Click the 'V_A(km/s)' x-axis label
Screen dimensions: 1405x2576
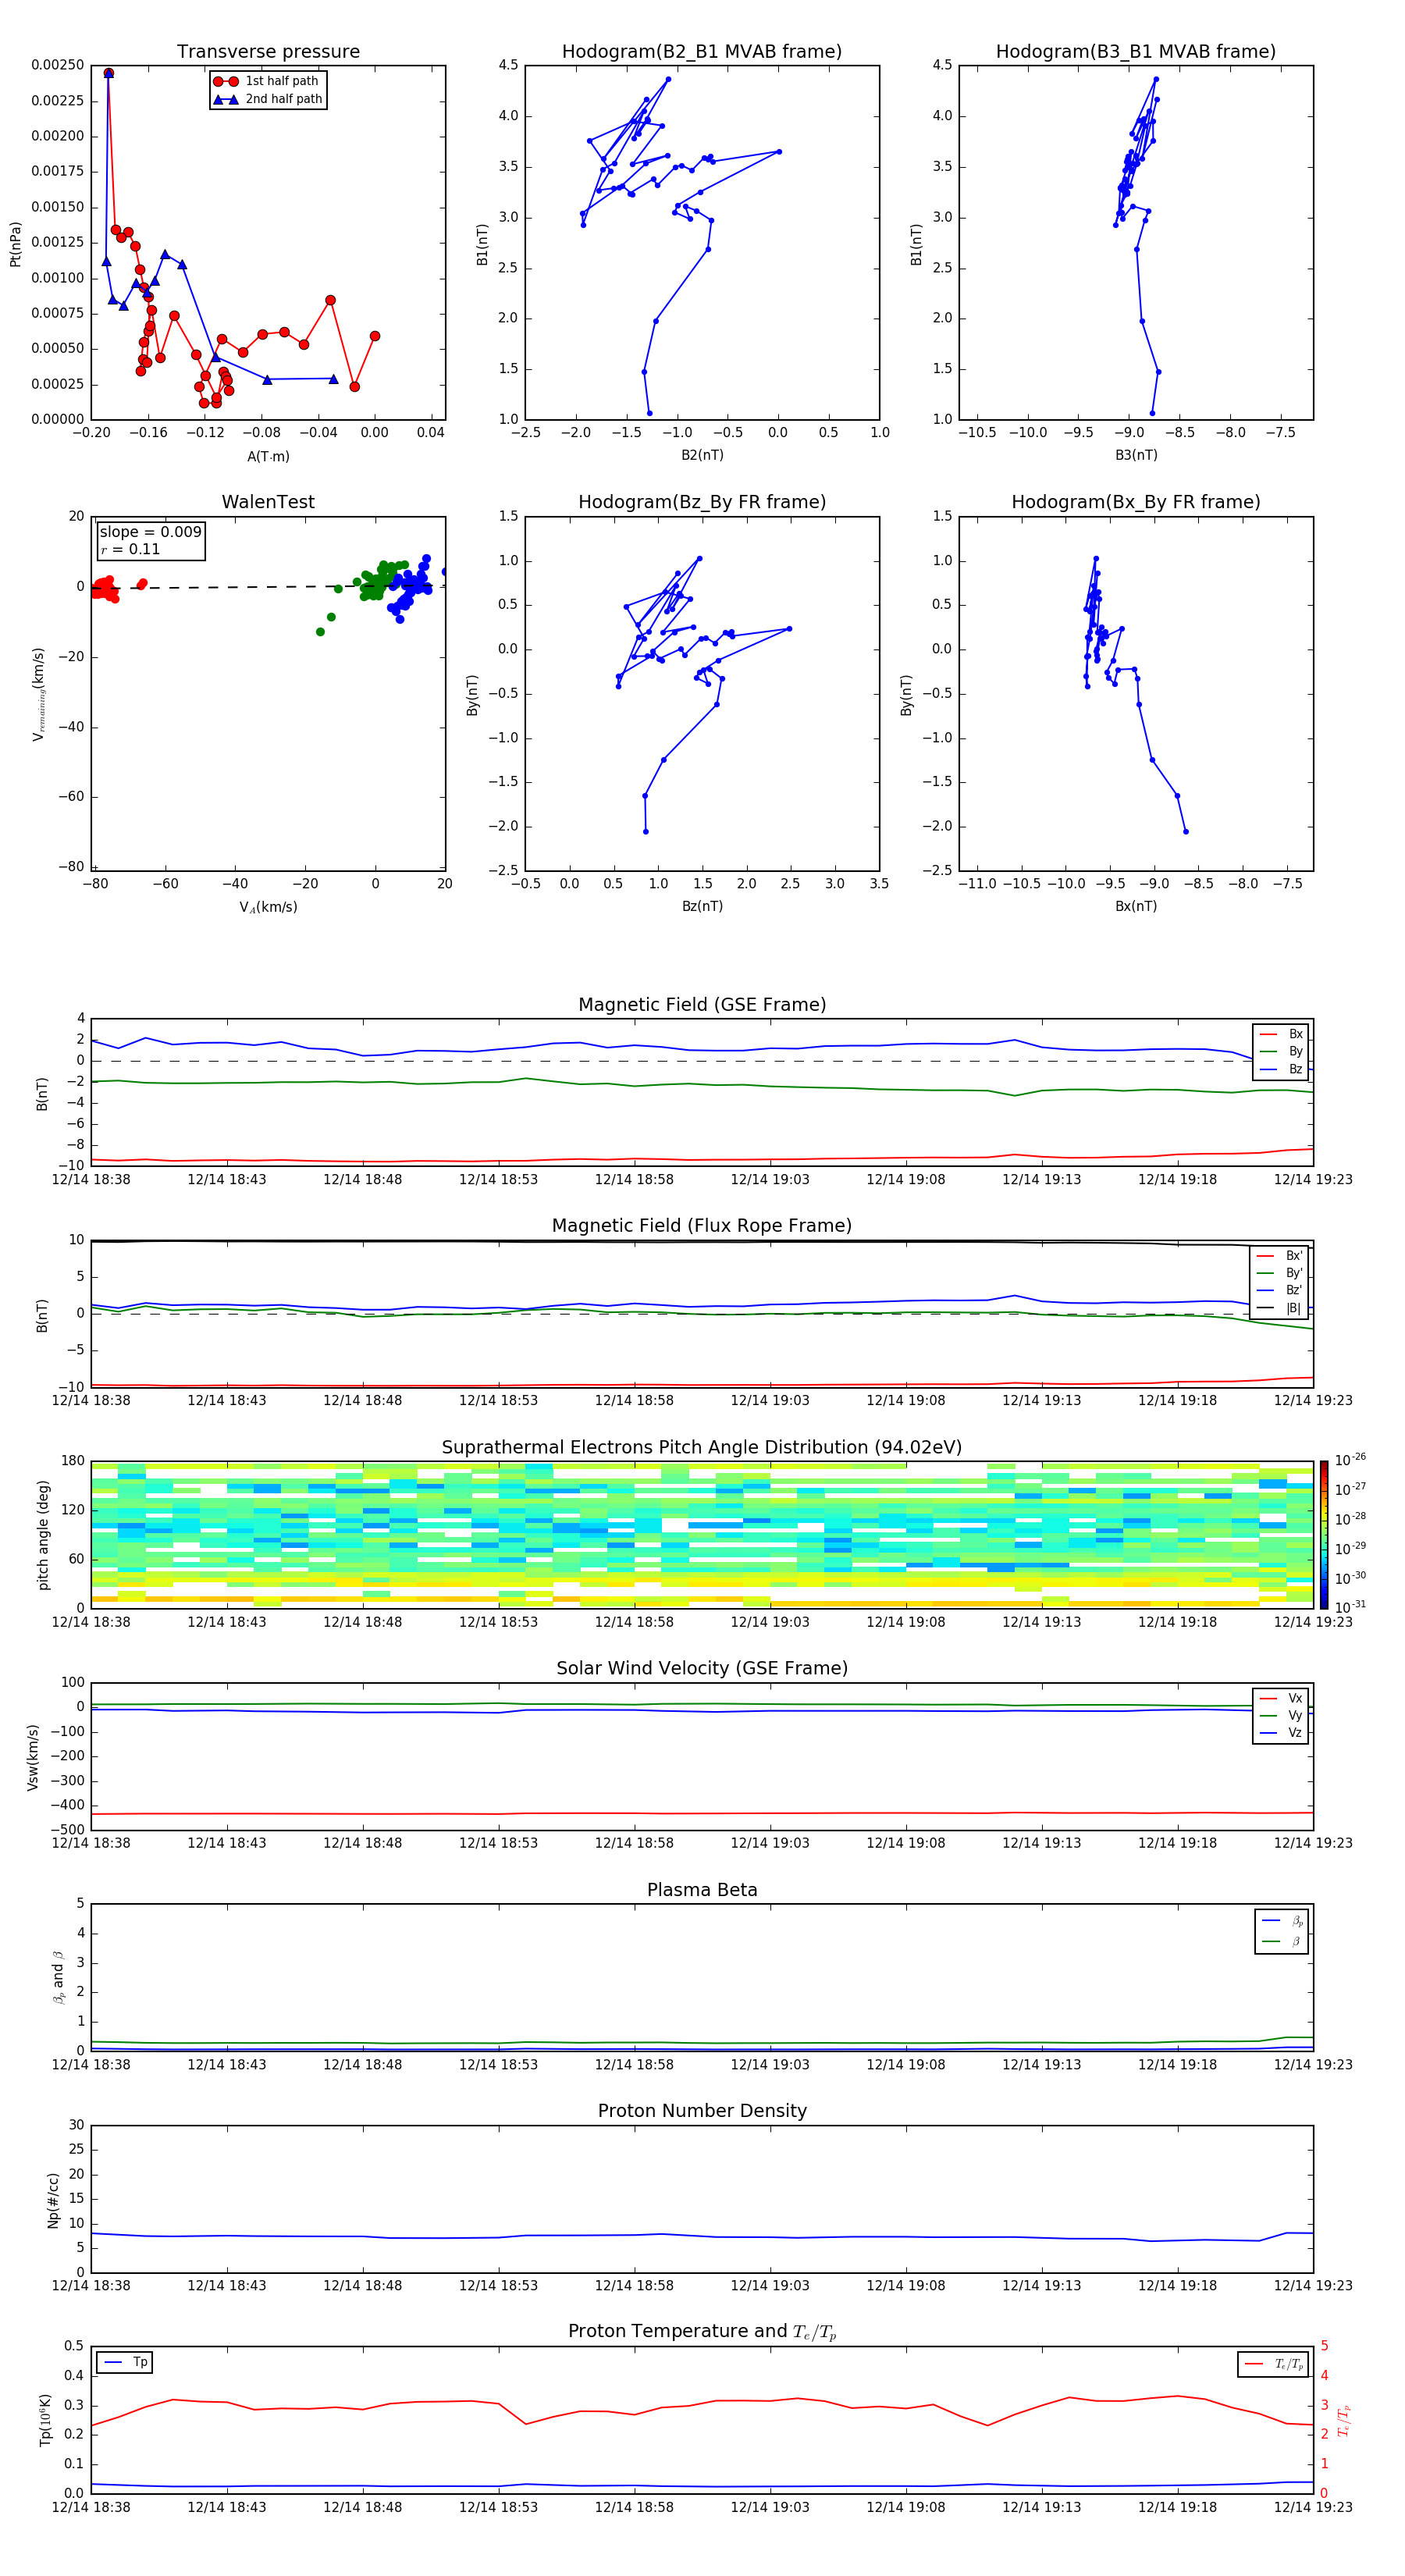(x=268, y=907)
